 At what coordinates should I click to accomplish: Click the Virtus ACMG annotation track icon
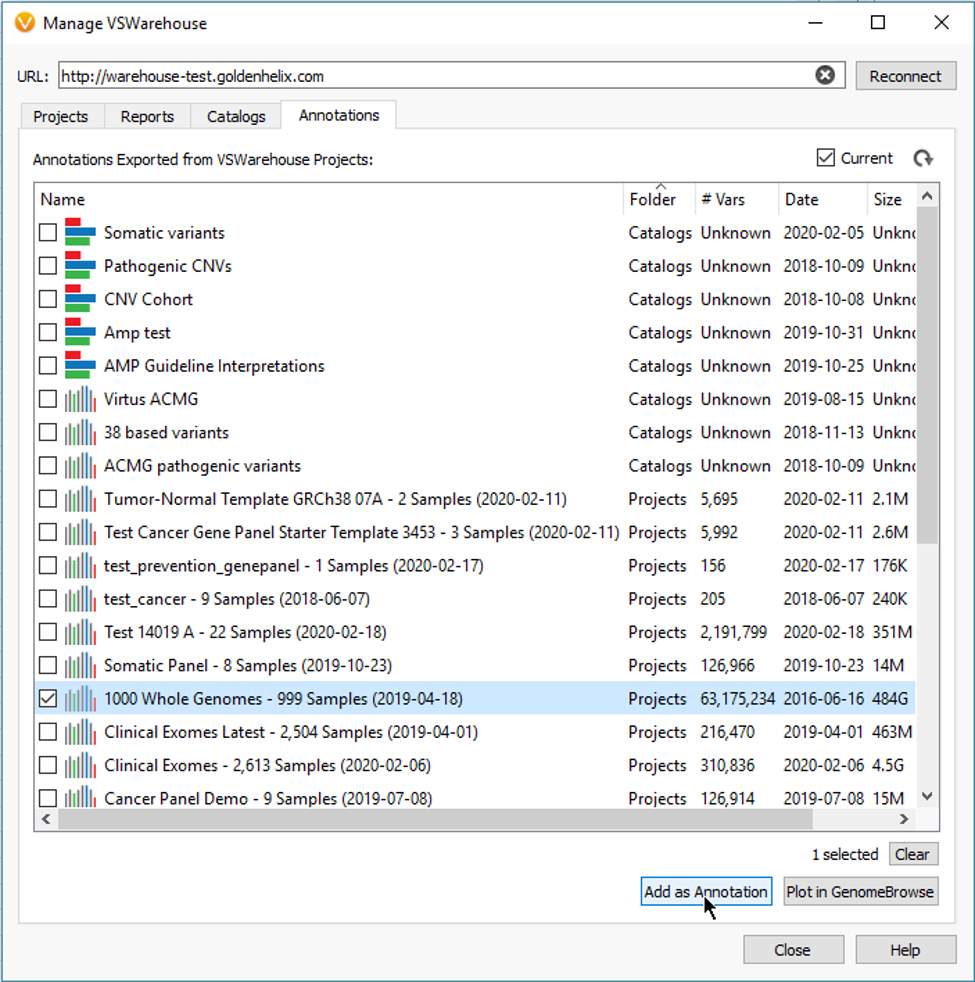pyautogui.click(x=80, y=399)
